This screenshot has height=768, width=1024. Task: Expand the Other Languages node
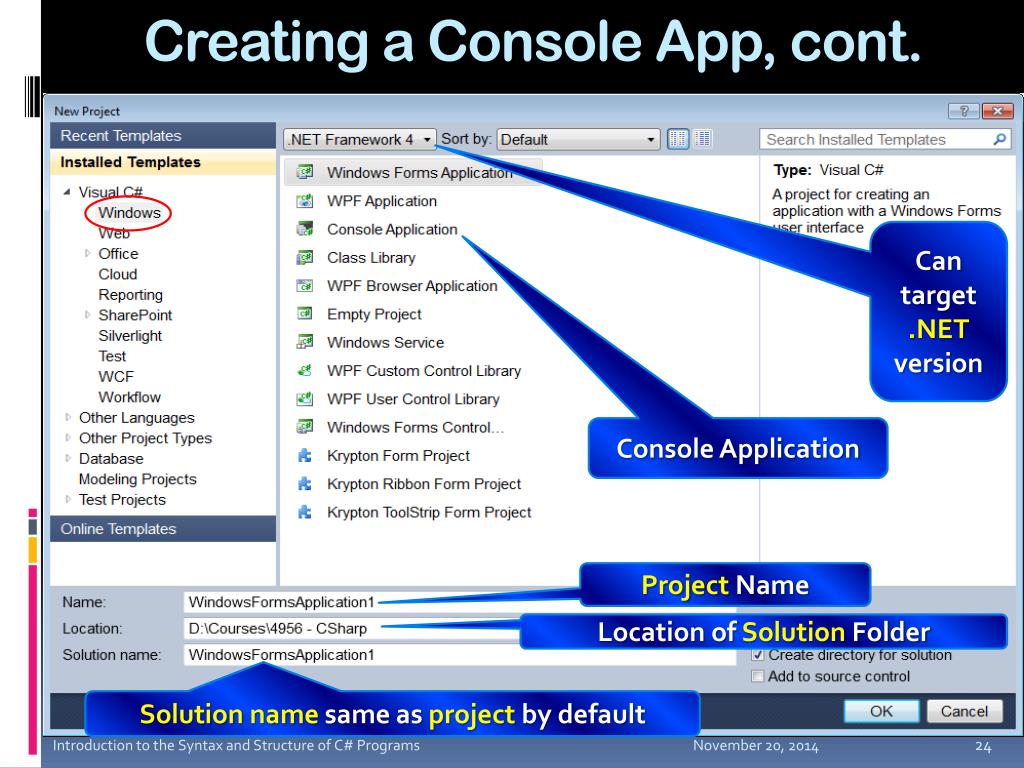pos(68,417)
